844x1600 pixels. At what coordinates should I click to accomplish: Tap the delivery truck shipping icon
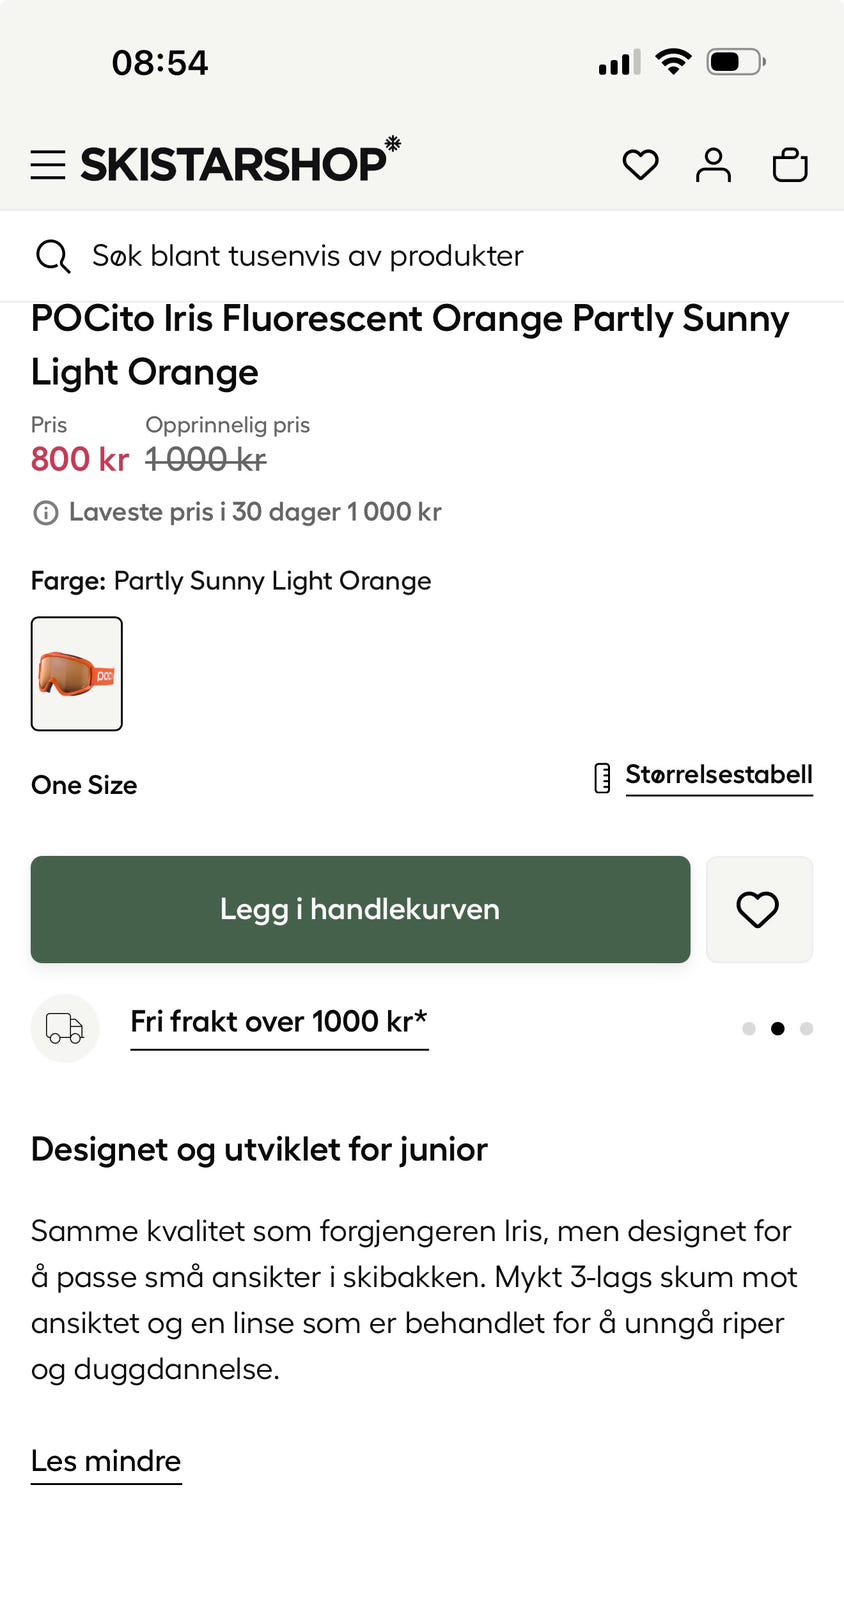click(x=65, y=1028)
